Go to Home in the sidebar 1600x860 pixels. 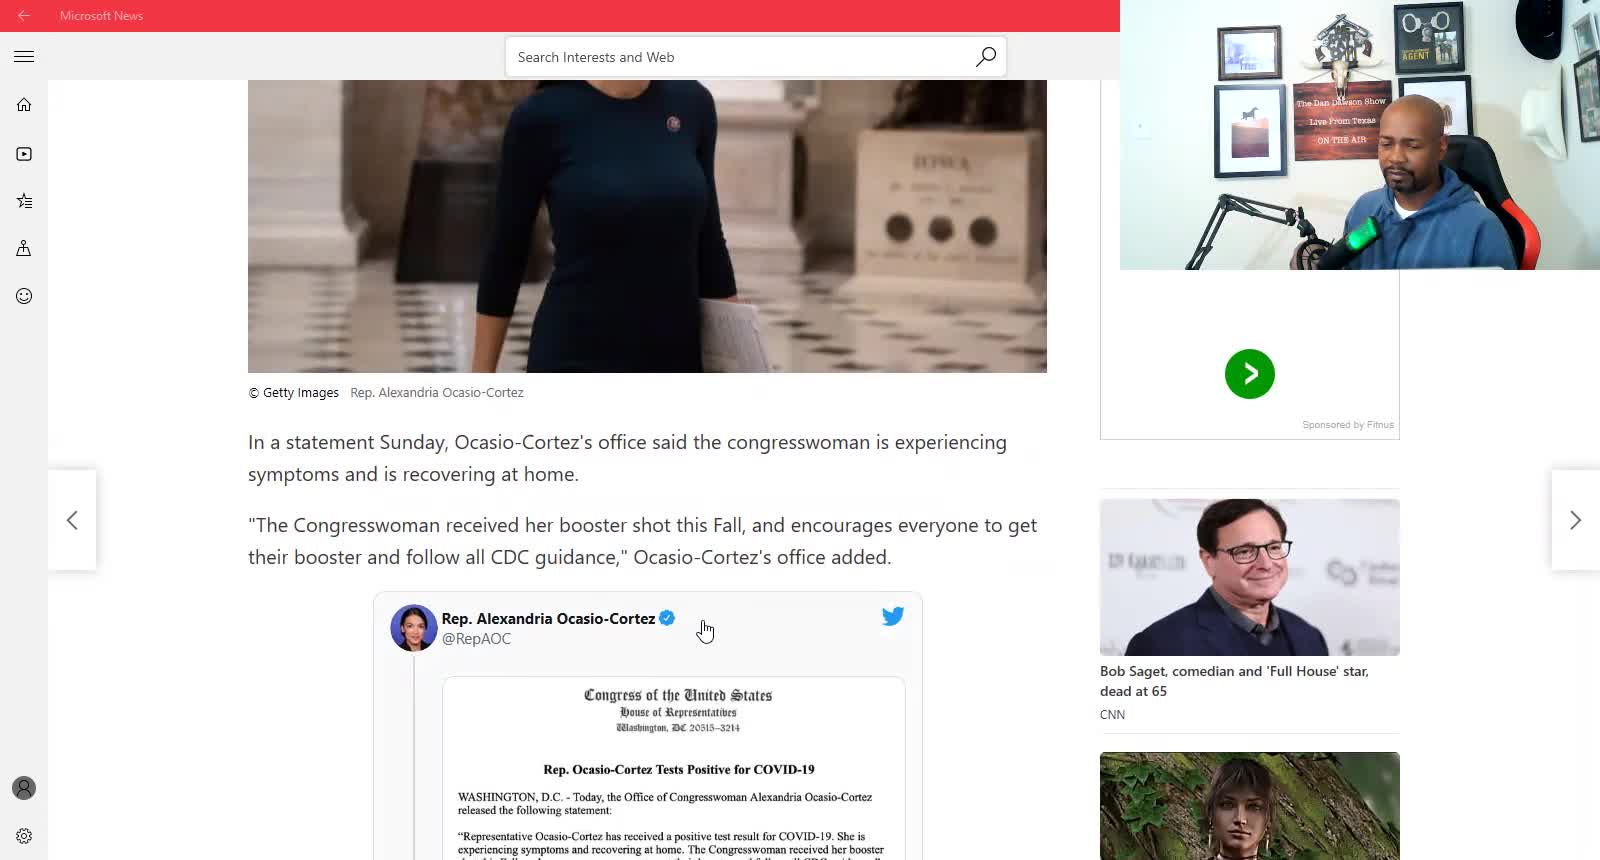click(24, 105)
